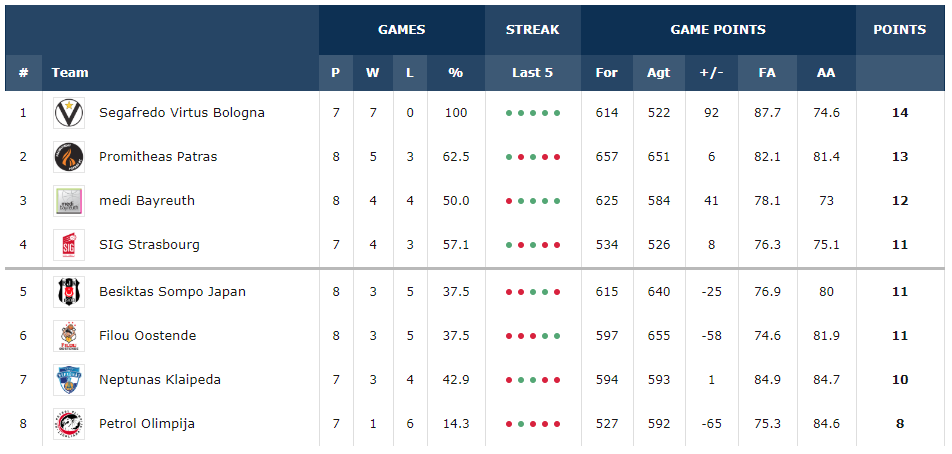Image resolution: width=952 pixels, height=454 pixels.
Task: Open the Segafredo Virtus Bologna team link
Action: click(x=182, y=113)
